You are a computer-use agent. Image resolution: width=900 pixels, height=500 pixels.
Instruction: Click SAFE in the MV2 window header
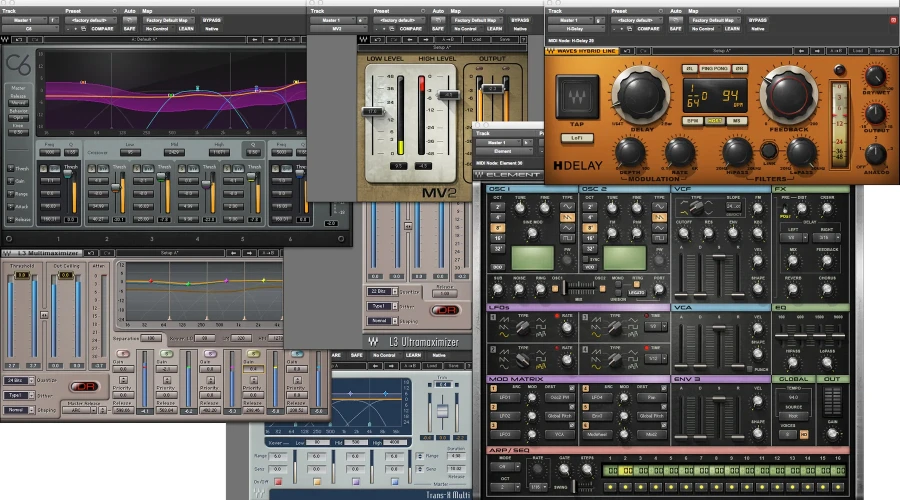(x=438, y=29)
